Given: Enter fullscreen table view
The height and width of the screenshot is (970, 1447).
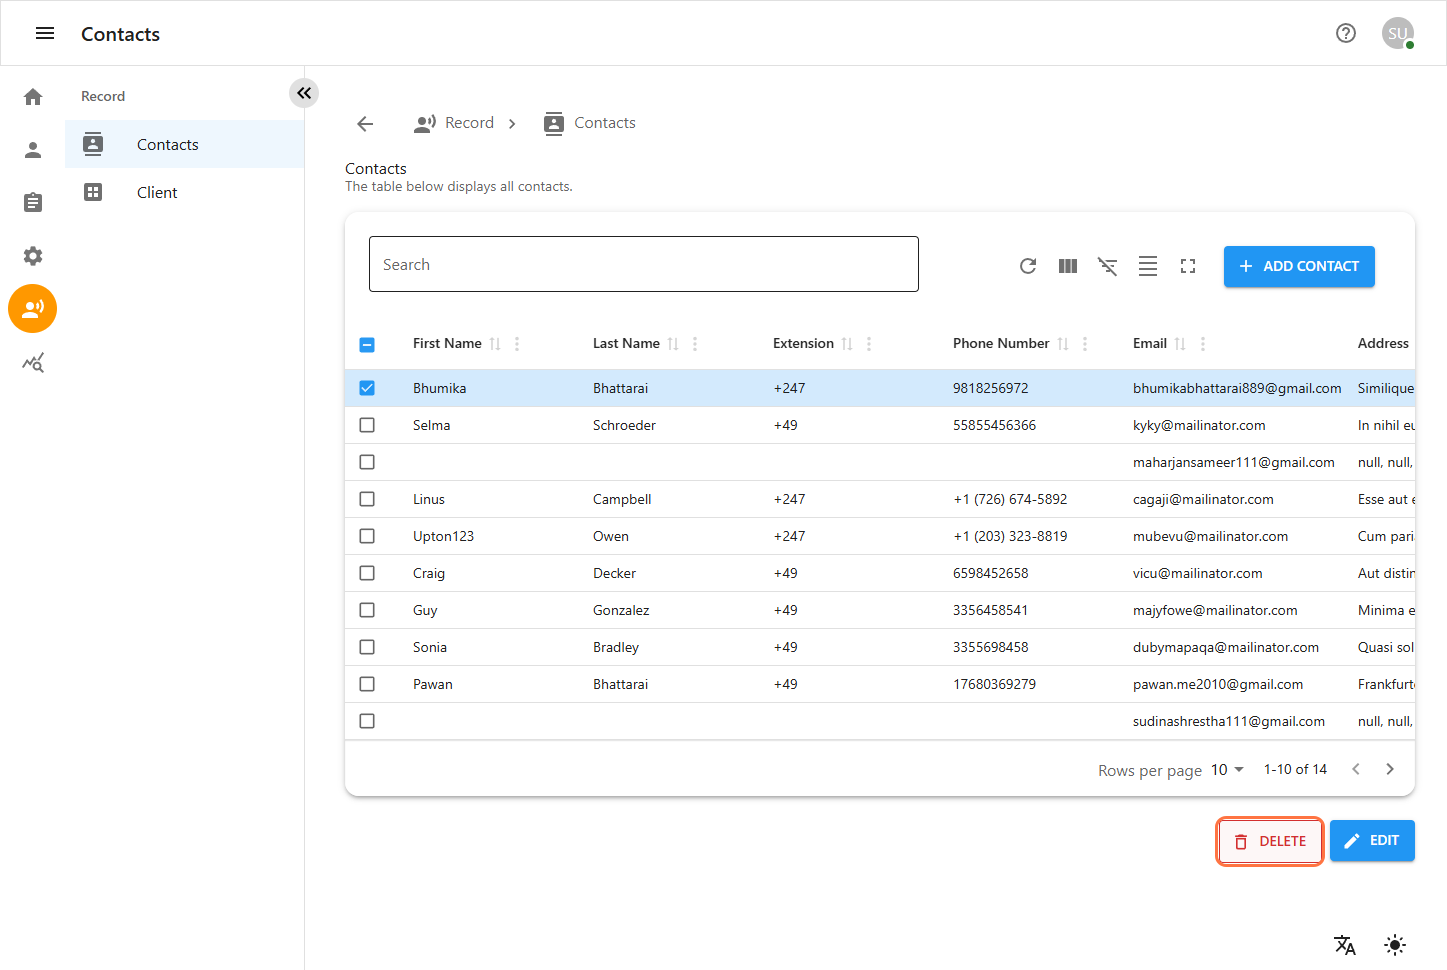Looking at the screenshot, I should (1187, 266).
